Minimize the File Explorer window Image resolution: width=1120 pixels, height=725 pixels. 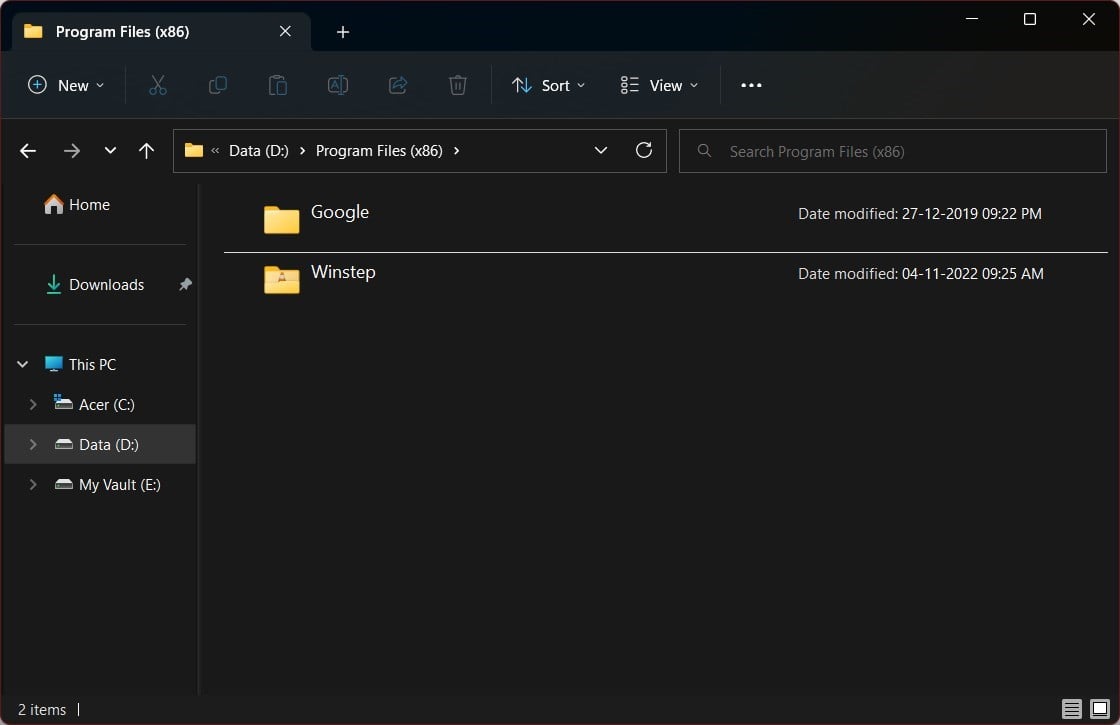[x=971, y=19]
